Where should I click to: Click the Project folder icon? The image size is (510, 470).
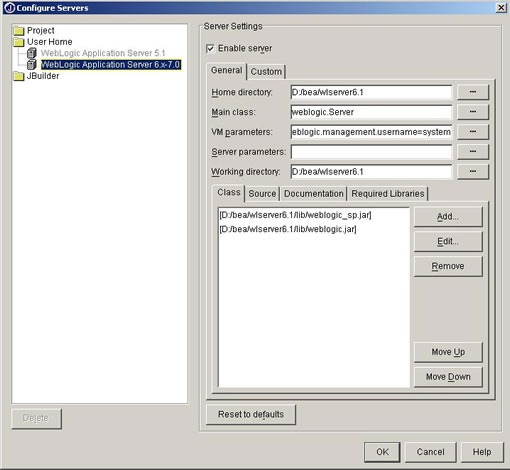tap(19, 31)
